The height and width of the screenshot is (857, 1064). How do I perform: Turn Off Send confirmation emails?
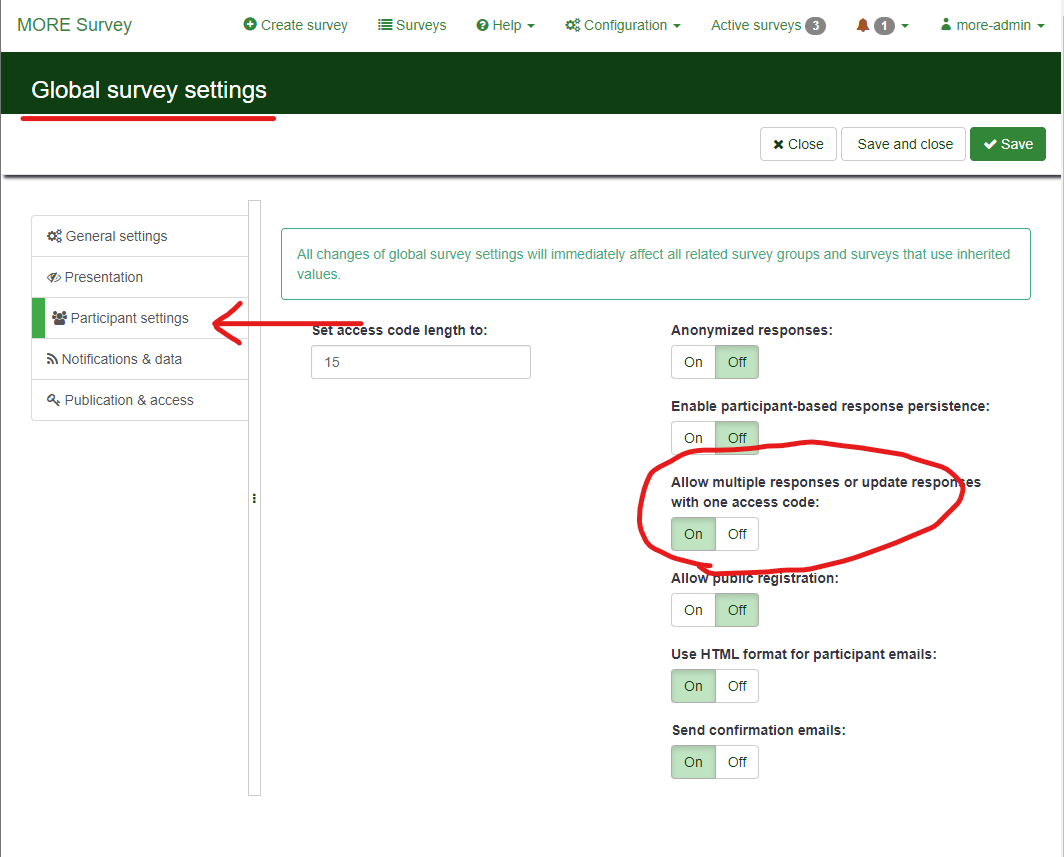pyautogui.click(x=737, y=762)
